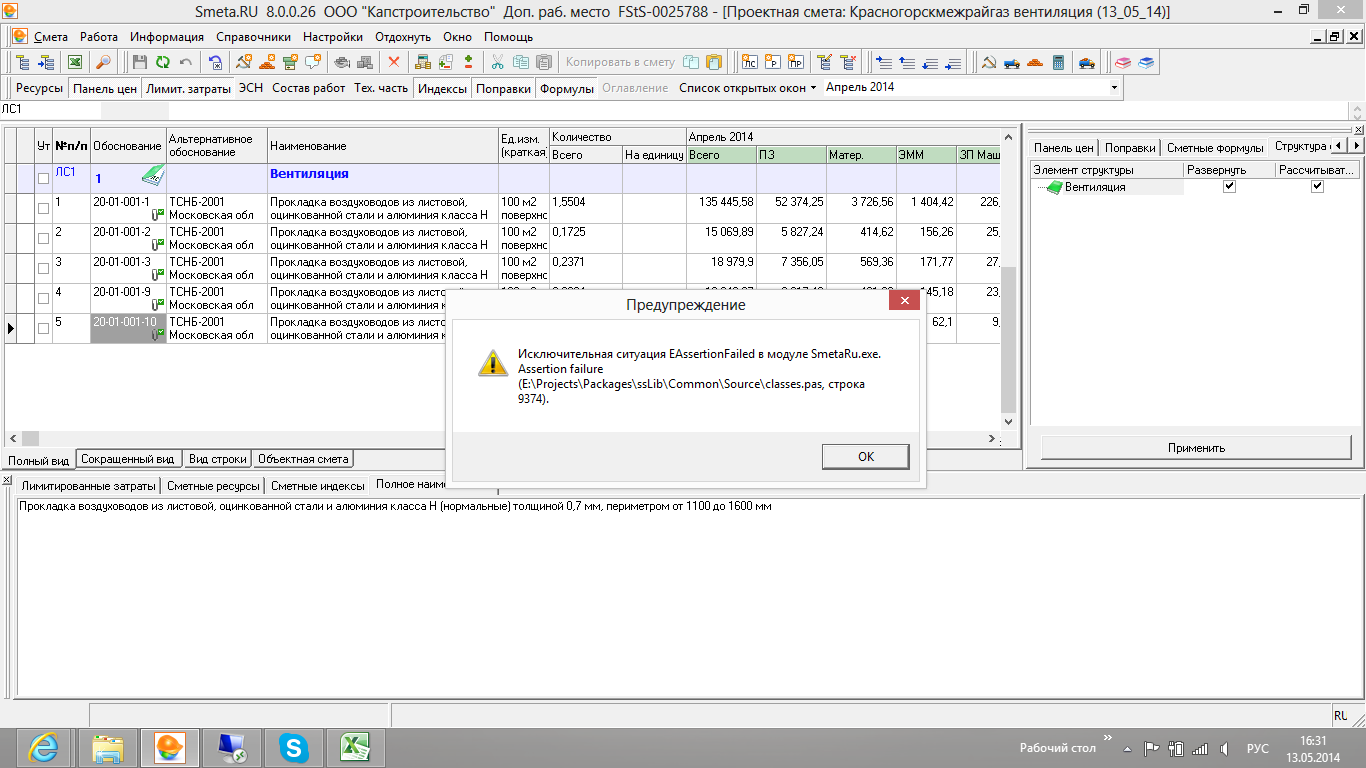This screenshot has width=1366, height=768.
Task: Uncheck Рассчитывать checkbox for Вентиляция
Action: coord(1317,187)
